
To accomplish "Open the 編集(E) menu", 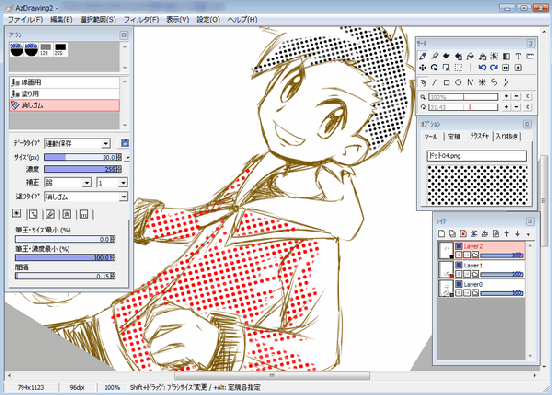I will pyautogui.click(x=61, y=20).
